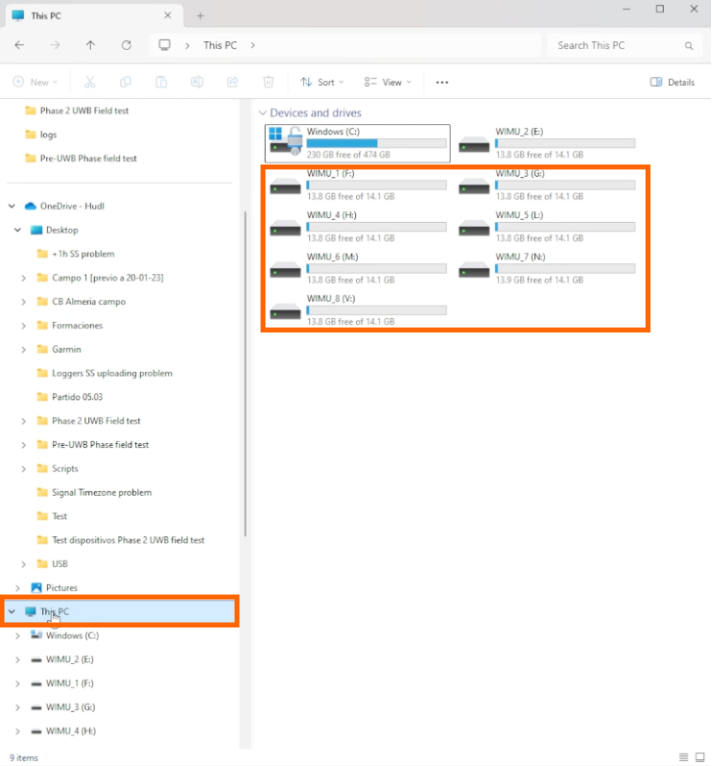Open the WIMU_4 (H:) drive tile
The height and width of the screenshot is (766, 712).
(358, 227)
